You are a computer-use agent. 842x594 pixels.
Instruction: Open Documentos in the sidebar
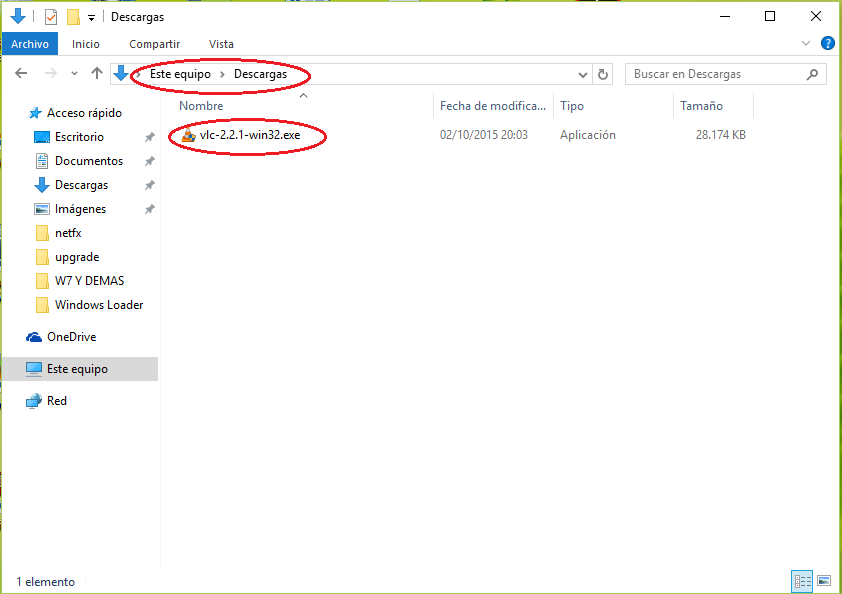(x=89, y=161)
